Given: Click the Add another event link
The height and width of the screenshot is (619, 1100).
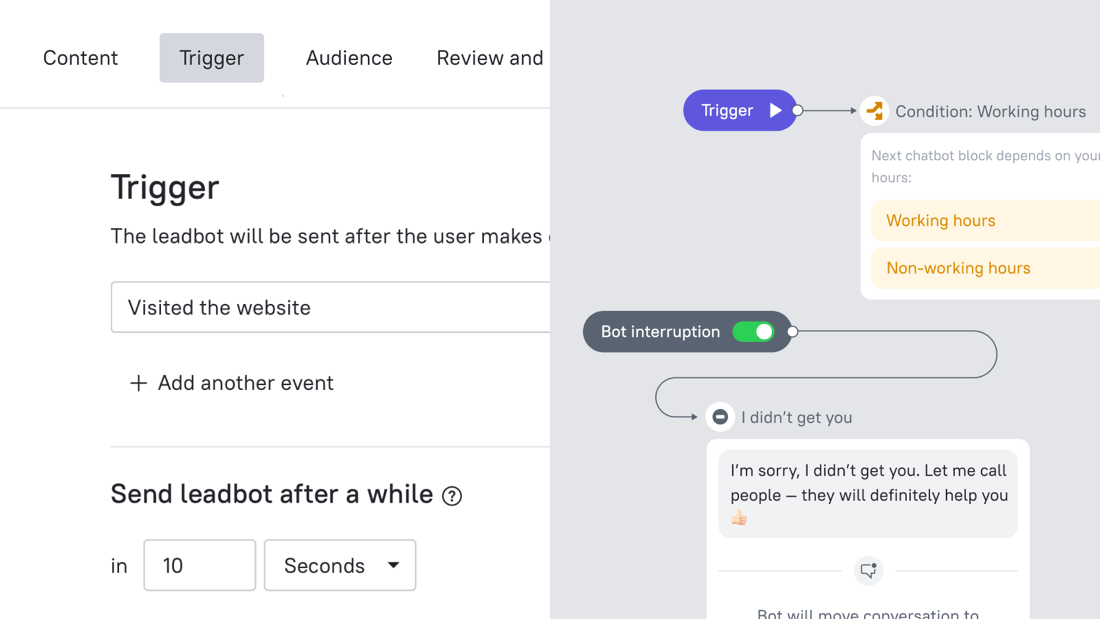Looking at the screenshot, I should click(245, 383).
